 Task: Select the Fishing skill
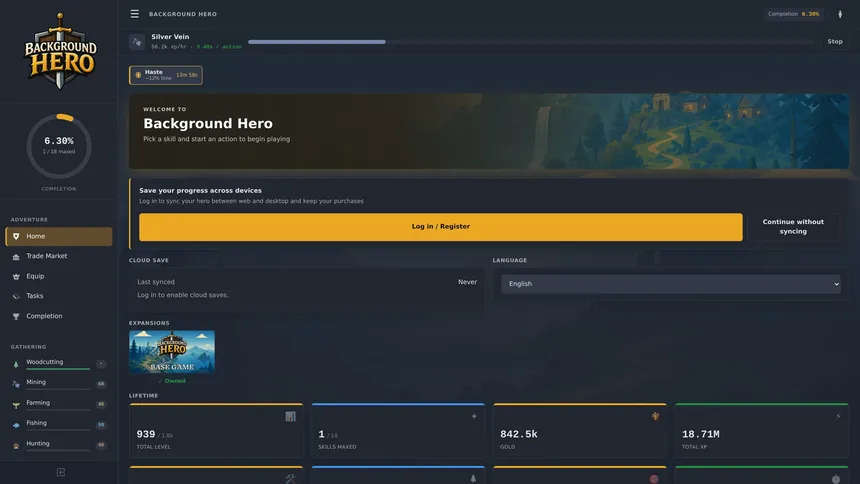point(59,425)
